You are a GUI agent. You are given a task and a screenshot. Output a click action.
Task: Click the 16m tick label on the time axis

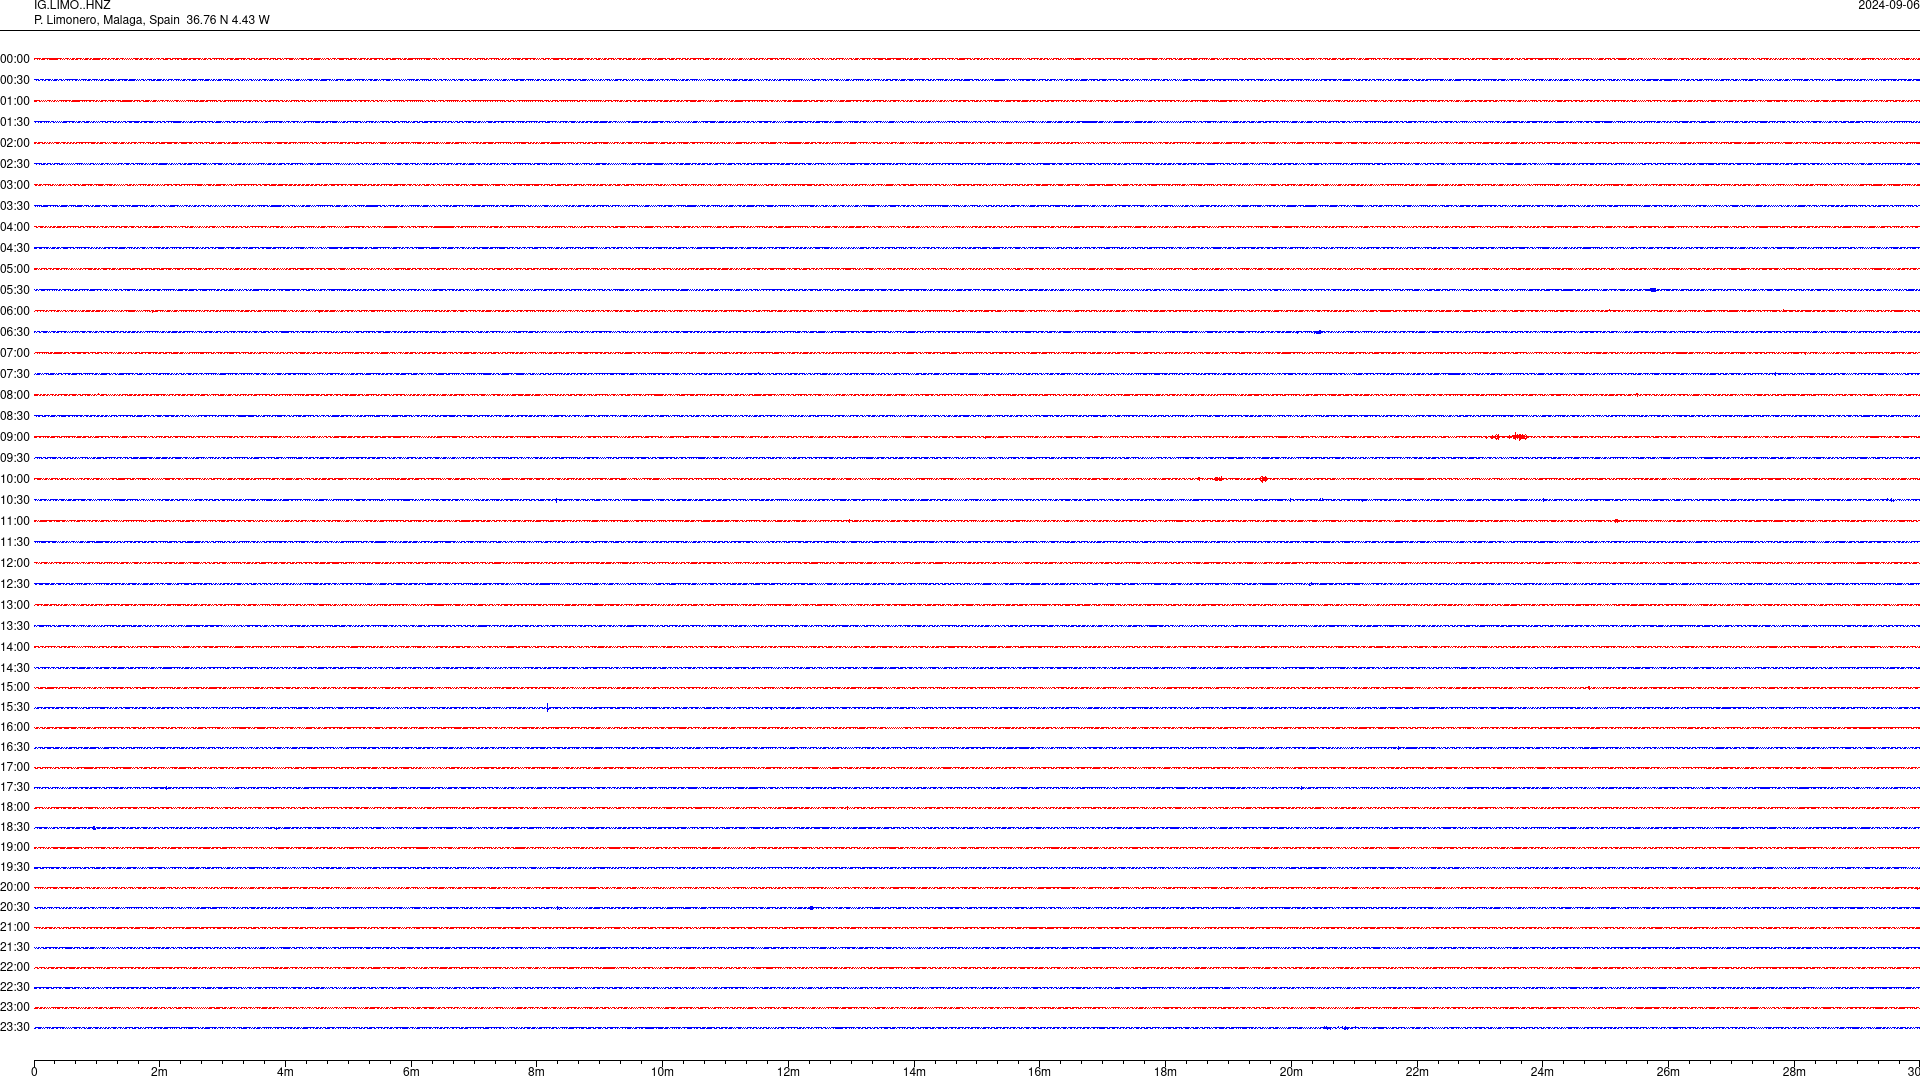click(x=1040, y=1072)
